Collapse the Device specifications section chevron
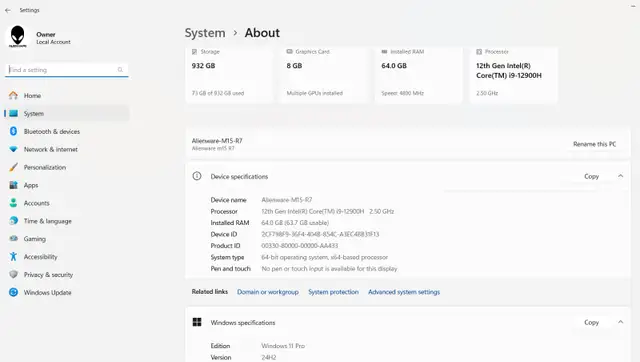The image size is (640, 362). [620, 176]
